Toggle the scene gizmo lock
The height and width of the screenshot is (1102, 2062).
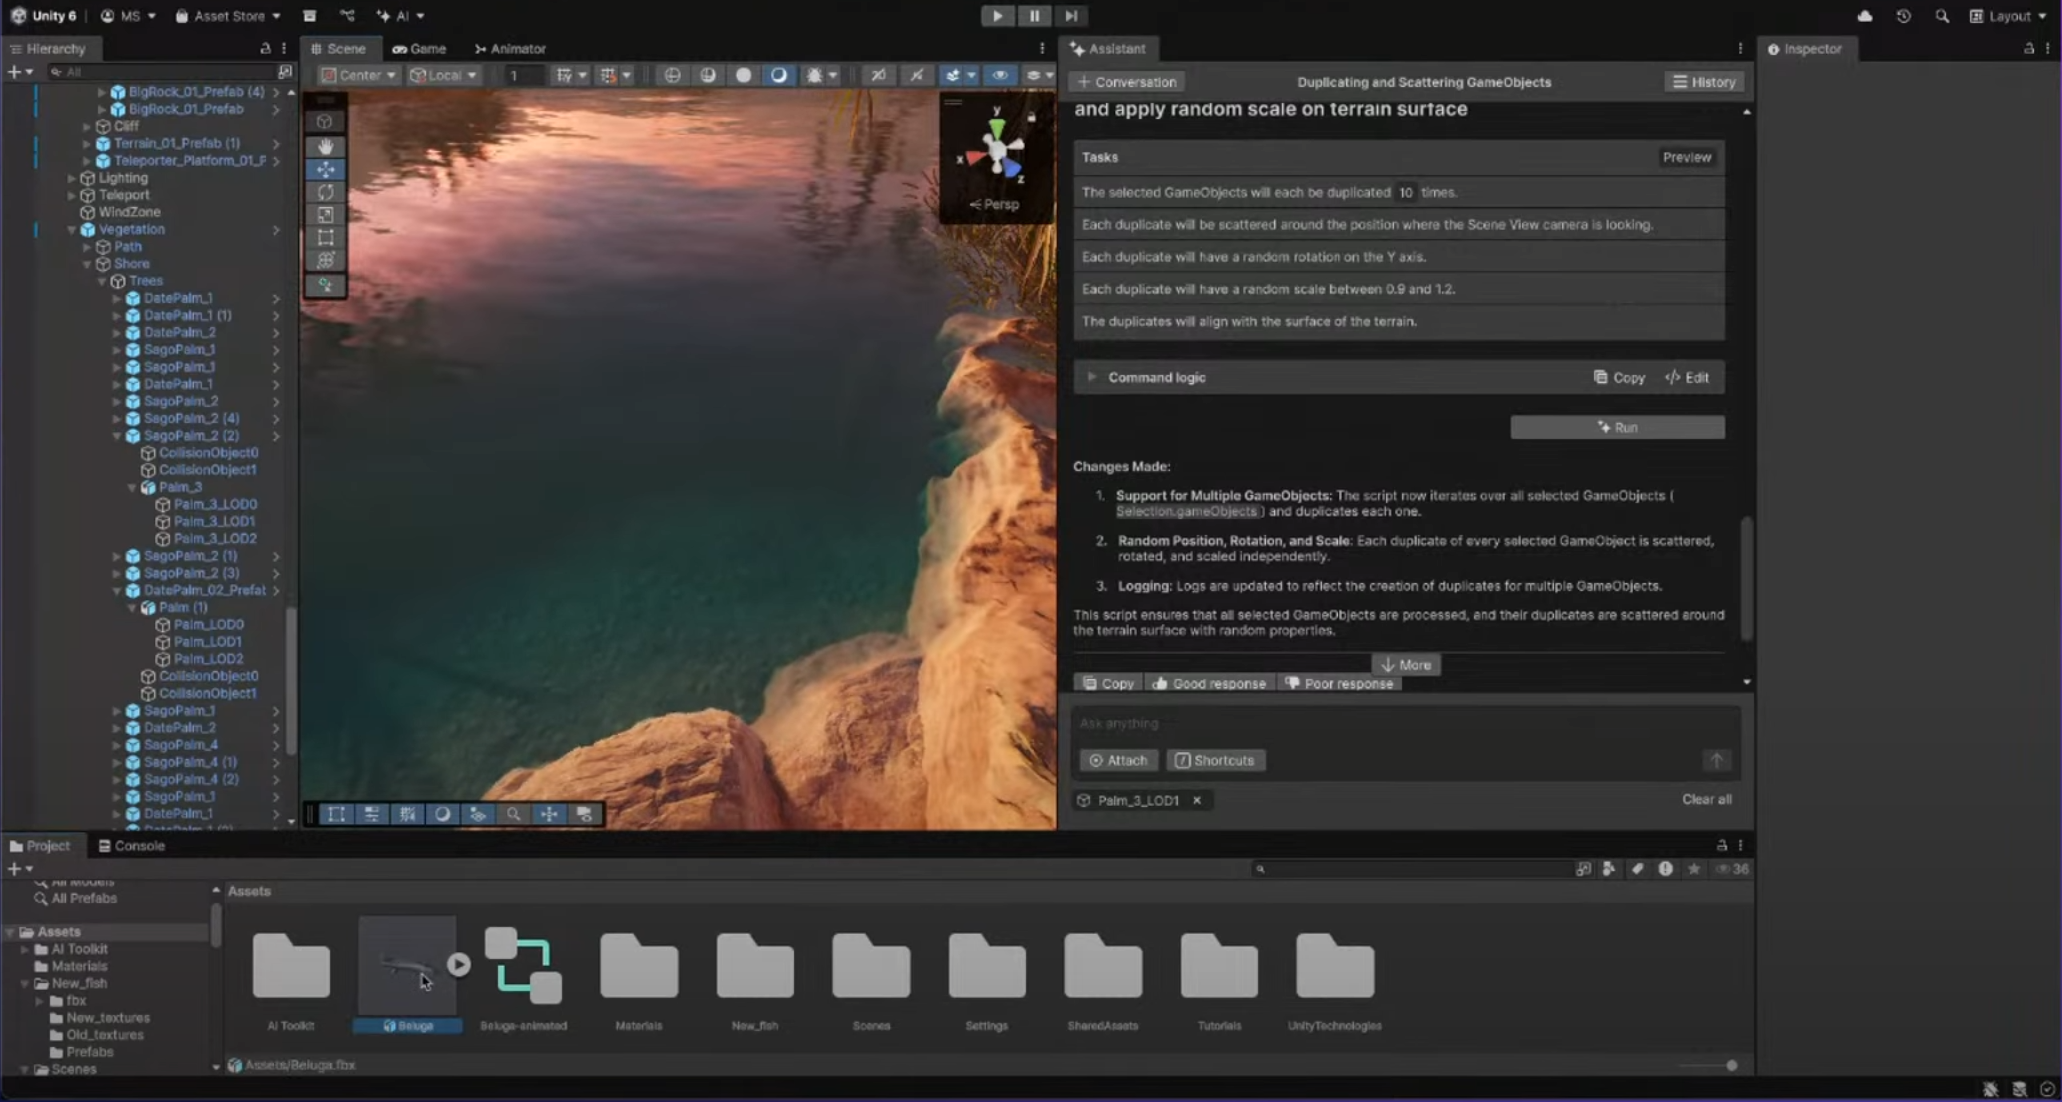point(1031,117)
